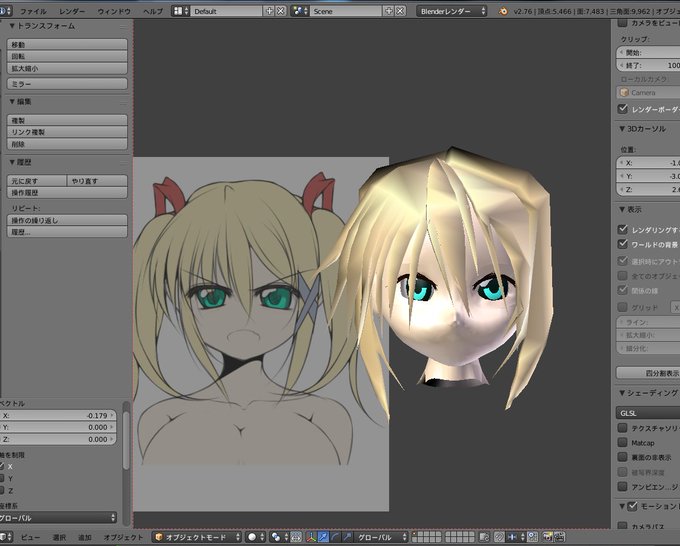Collapse the history (履歴) panel

tap(12, 162)
